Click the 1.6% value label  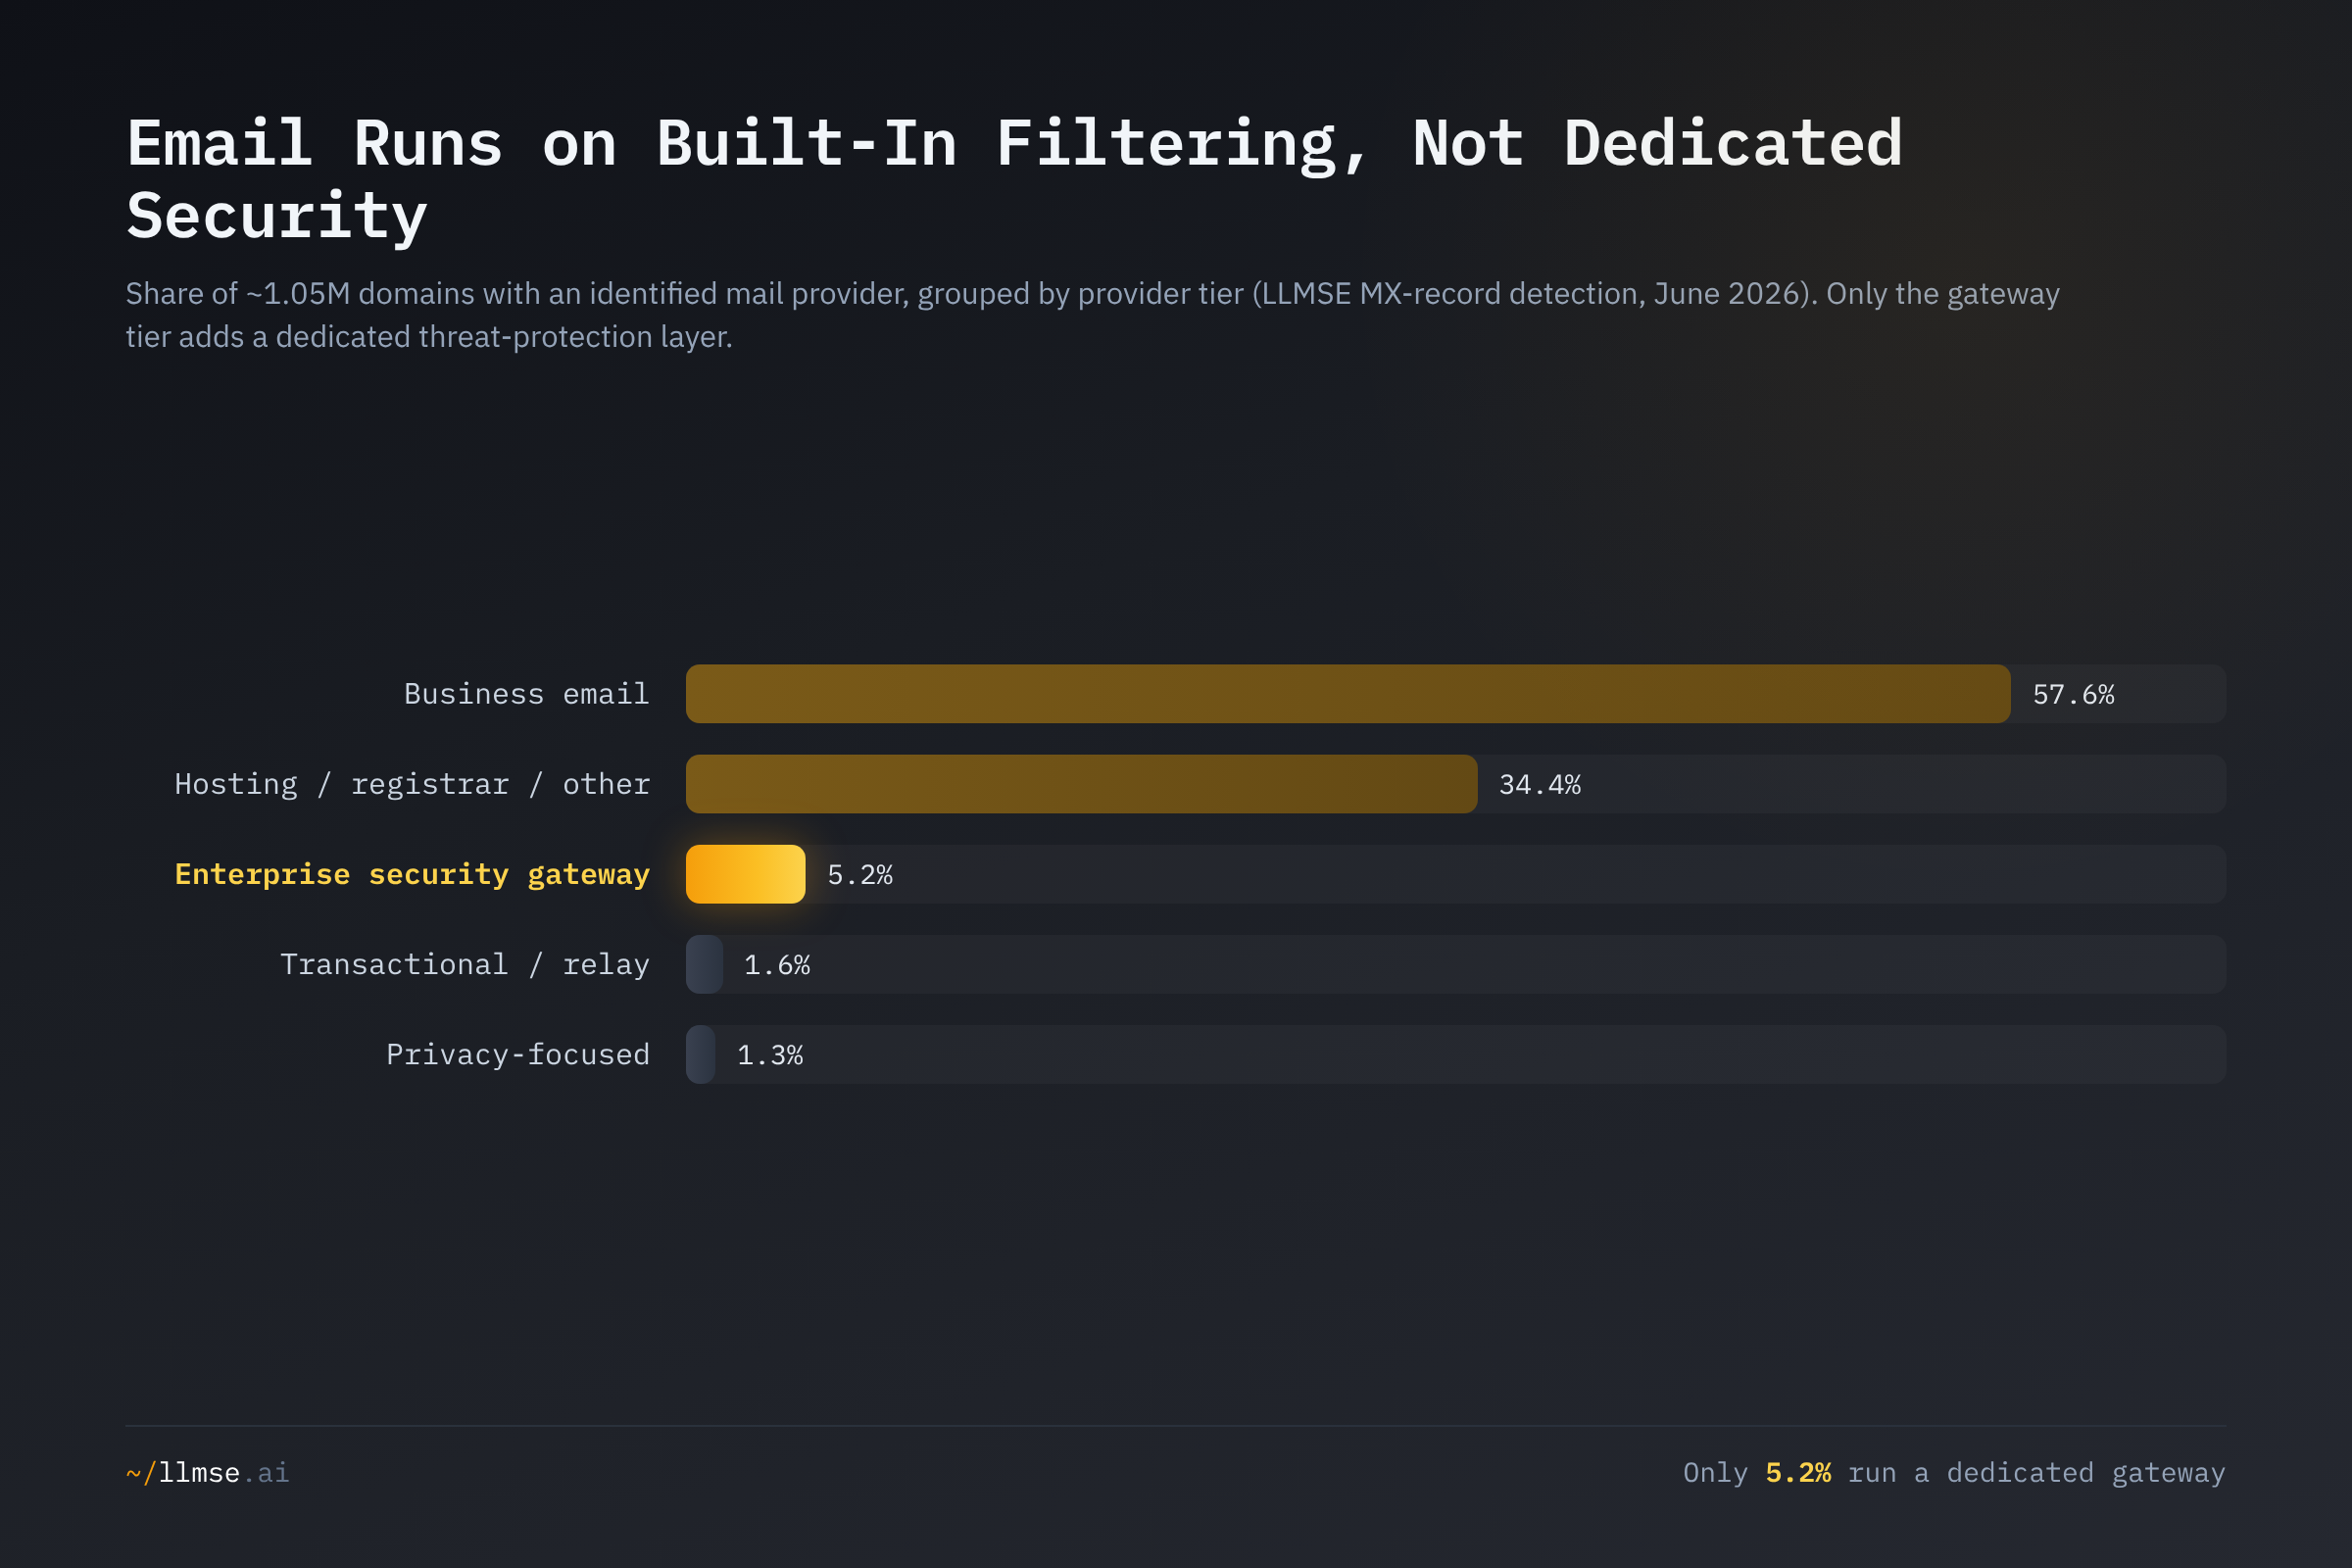(x=777, y=965)
